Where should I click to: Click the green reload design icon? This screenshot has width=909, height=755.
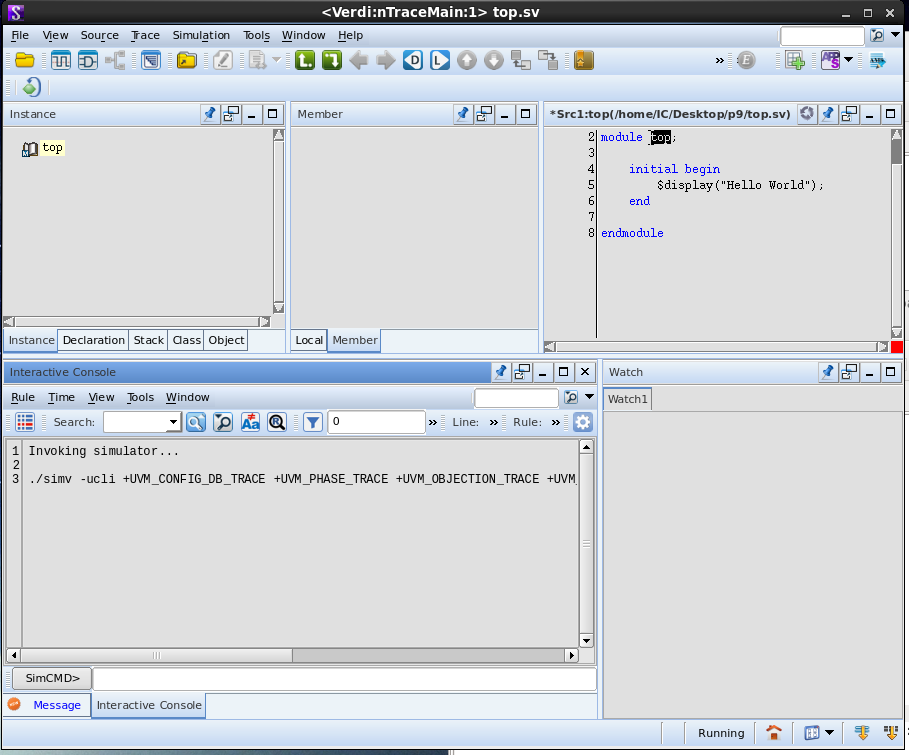click(x=31, y=88)
